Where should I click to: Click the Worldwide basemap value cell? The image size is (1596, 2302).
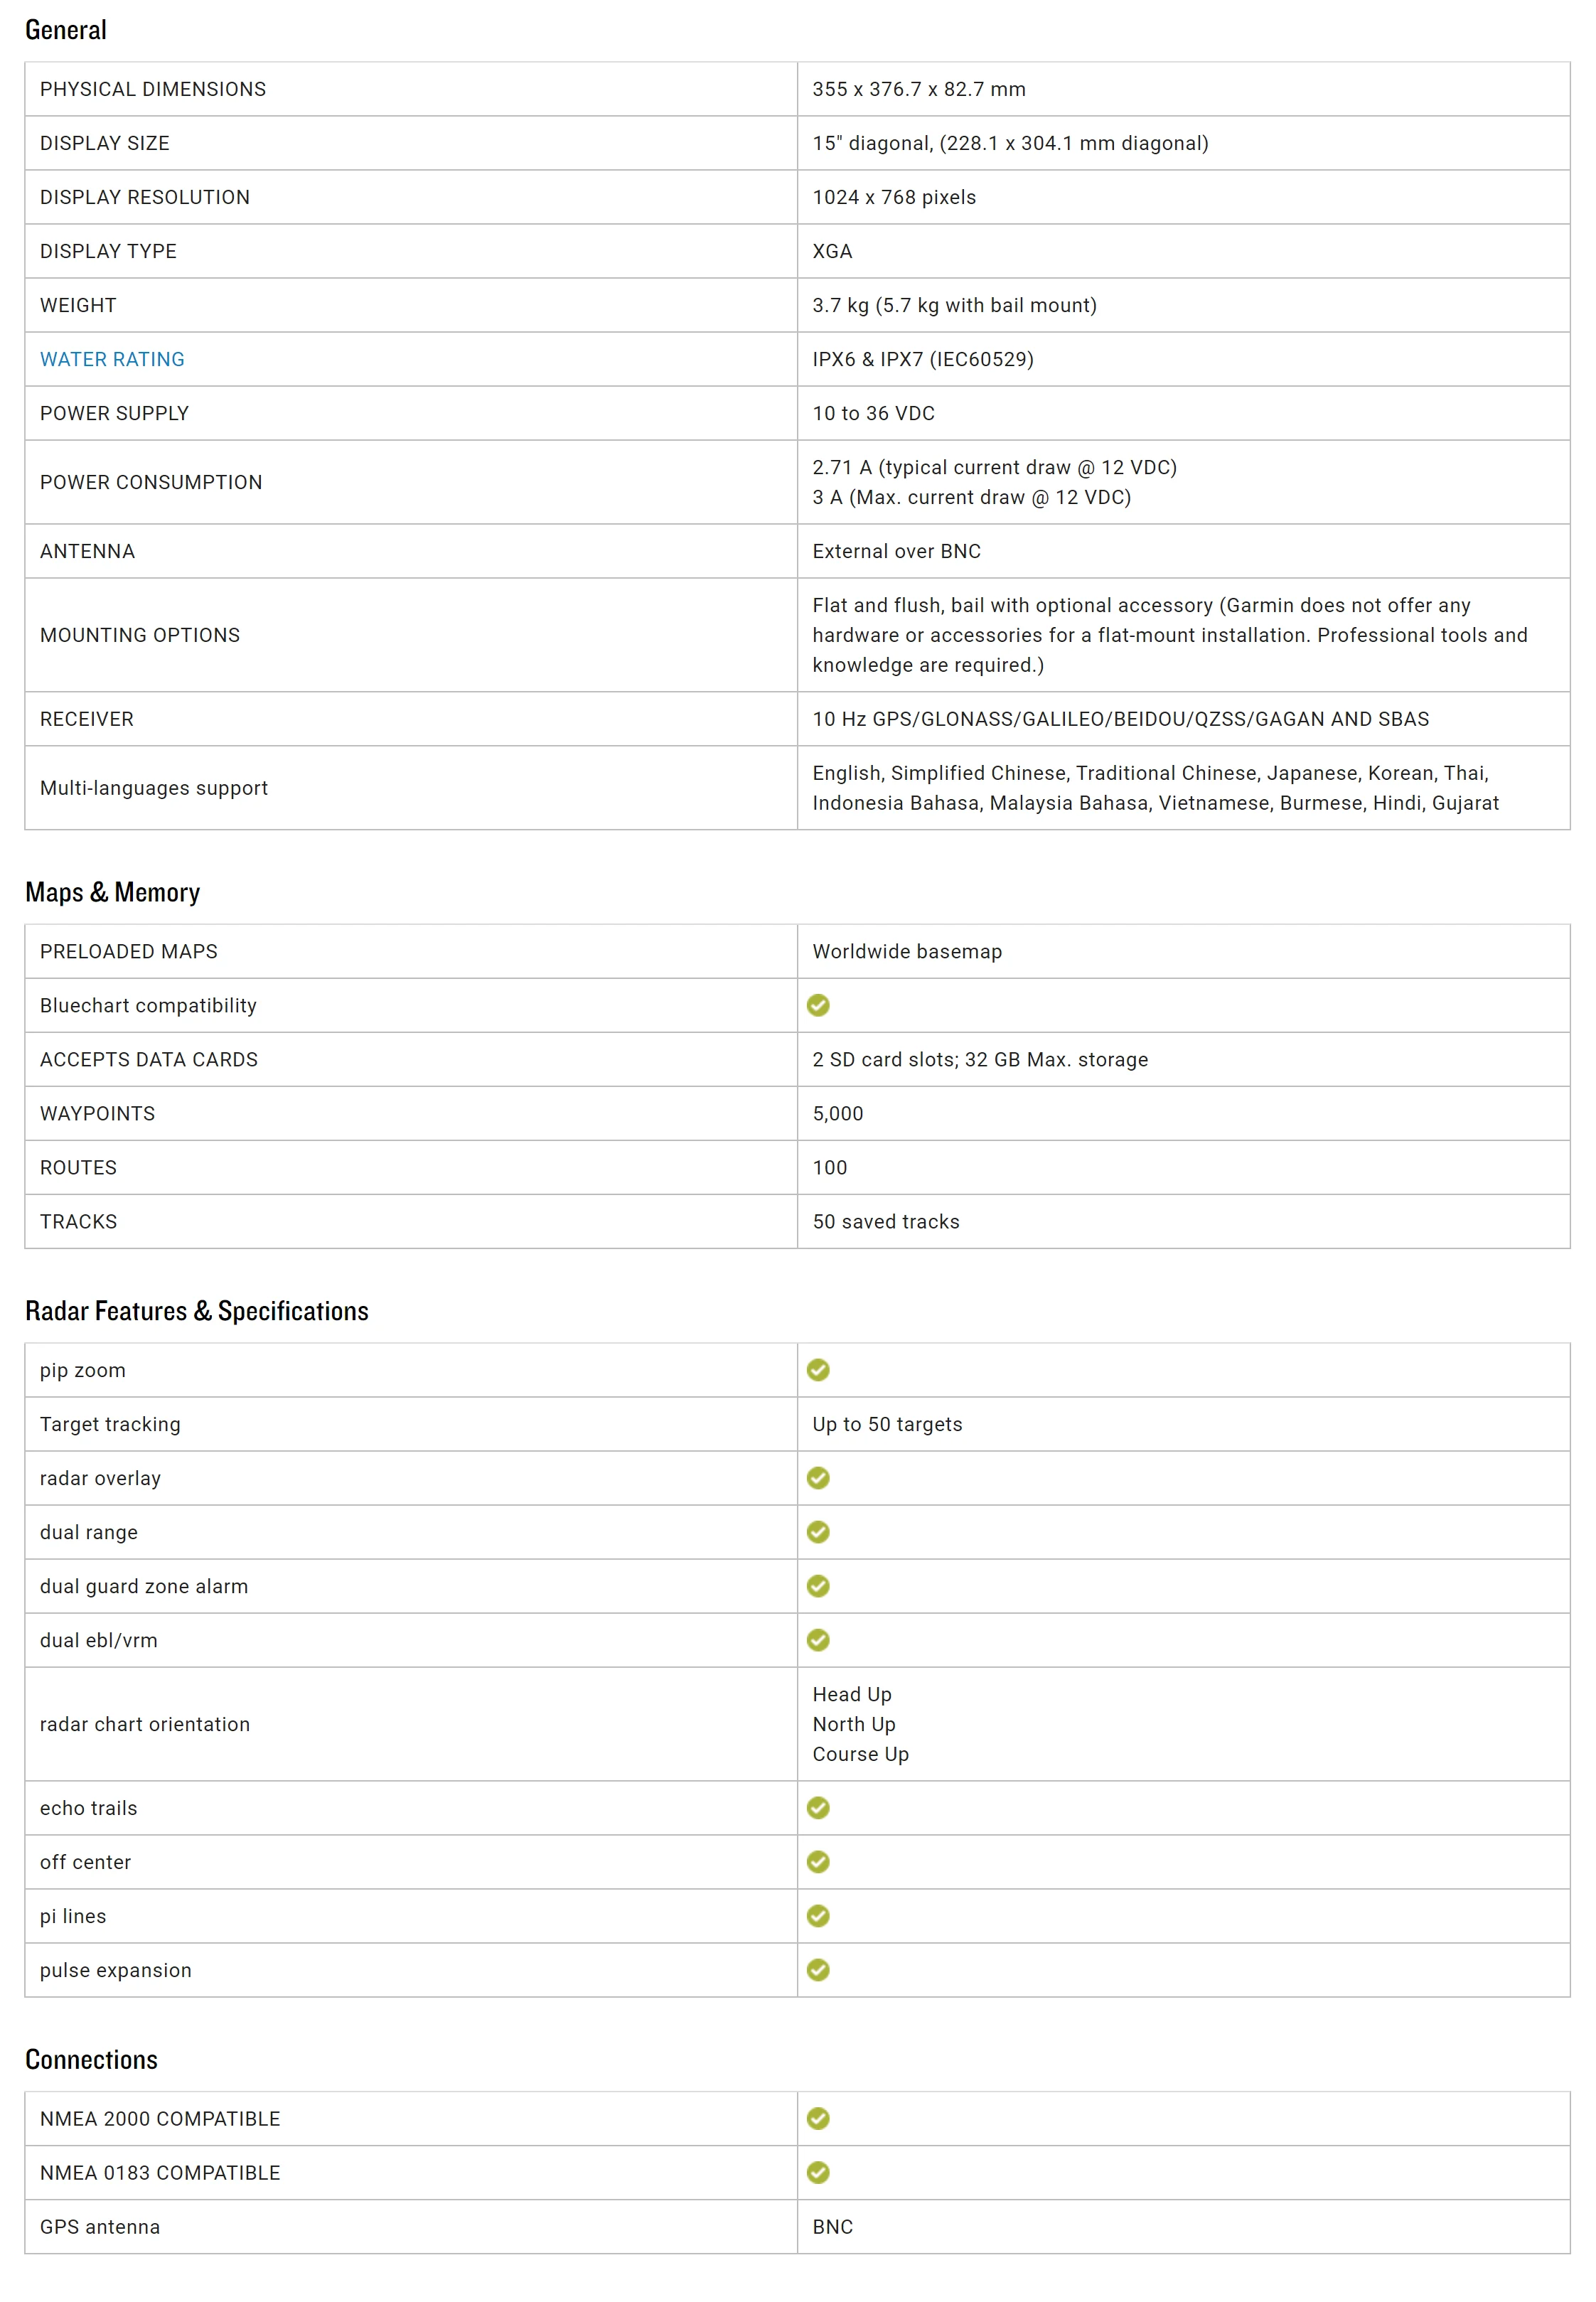coord(907,951)
